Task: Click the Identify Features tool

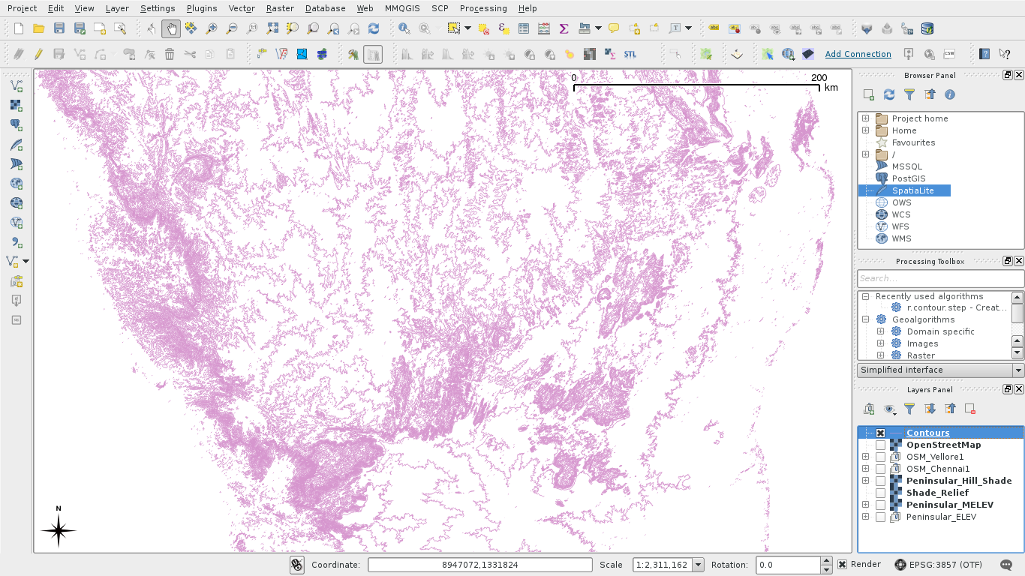Action: (404, 29)
